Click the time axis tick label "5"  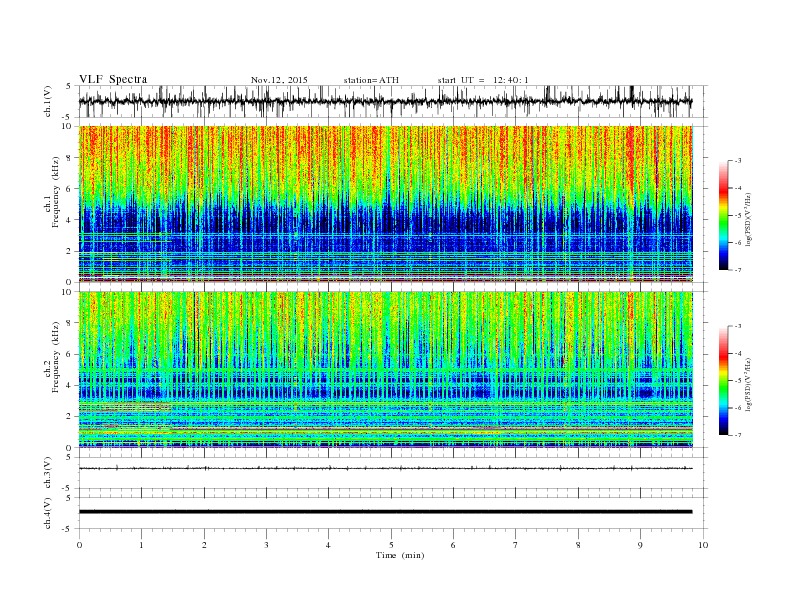click(391, 545)
